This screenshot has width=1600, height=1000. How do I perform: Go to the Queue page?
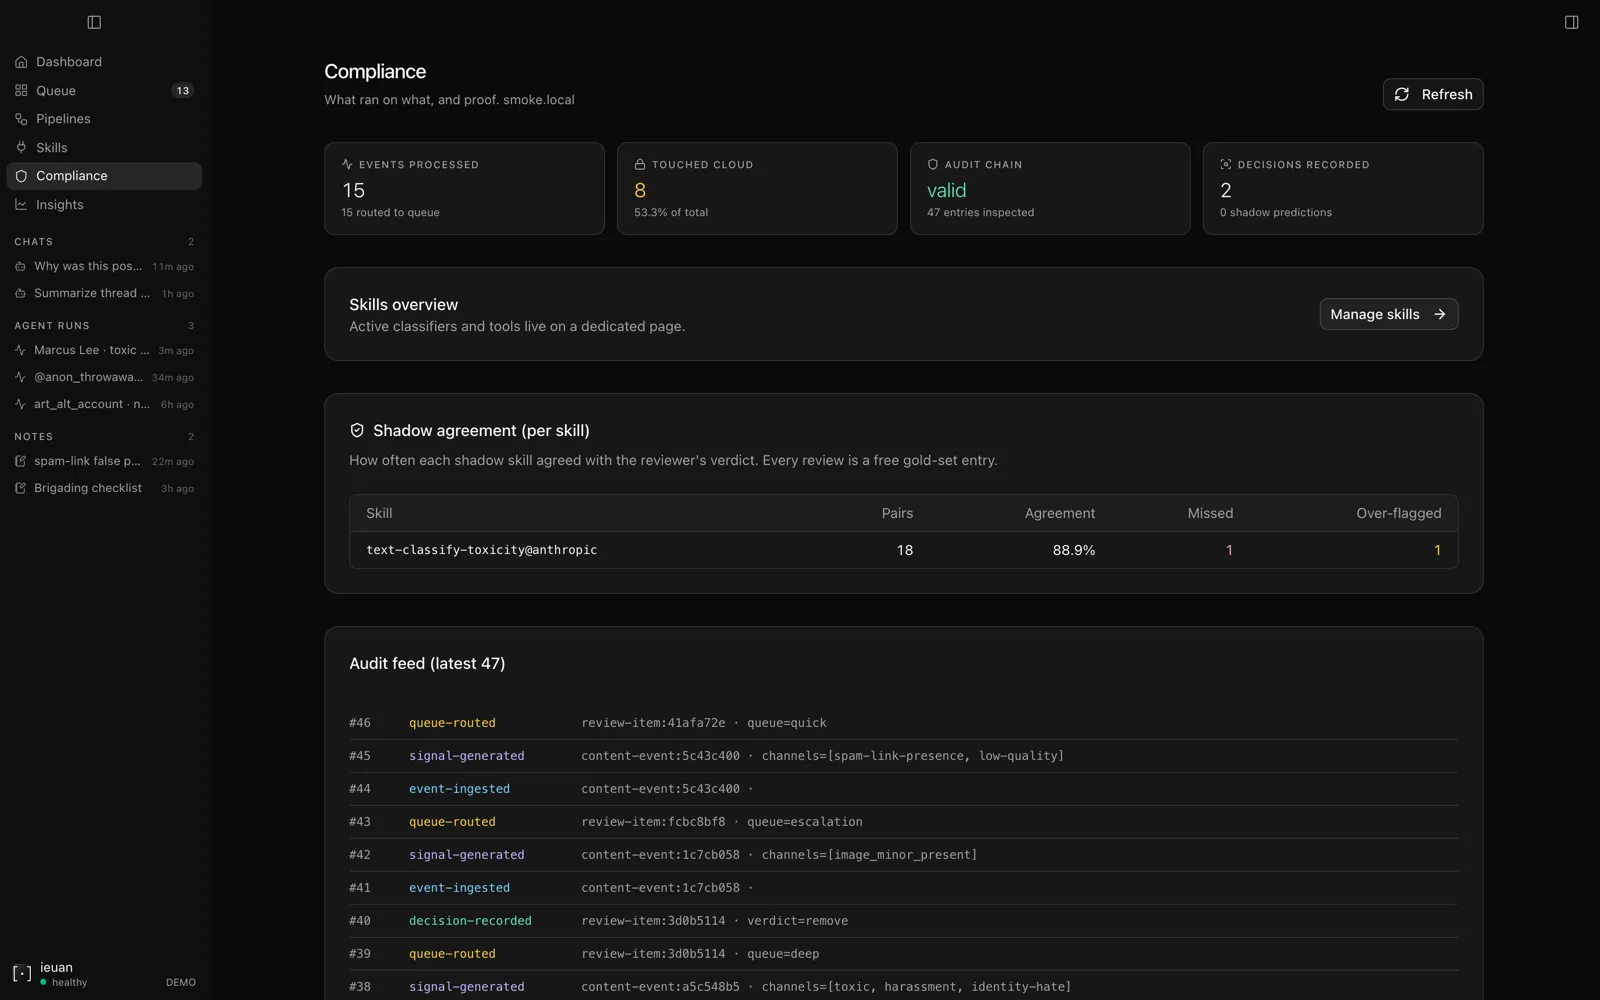coord(104,91)
